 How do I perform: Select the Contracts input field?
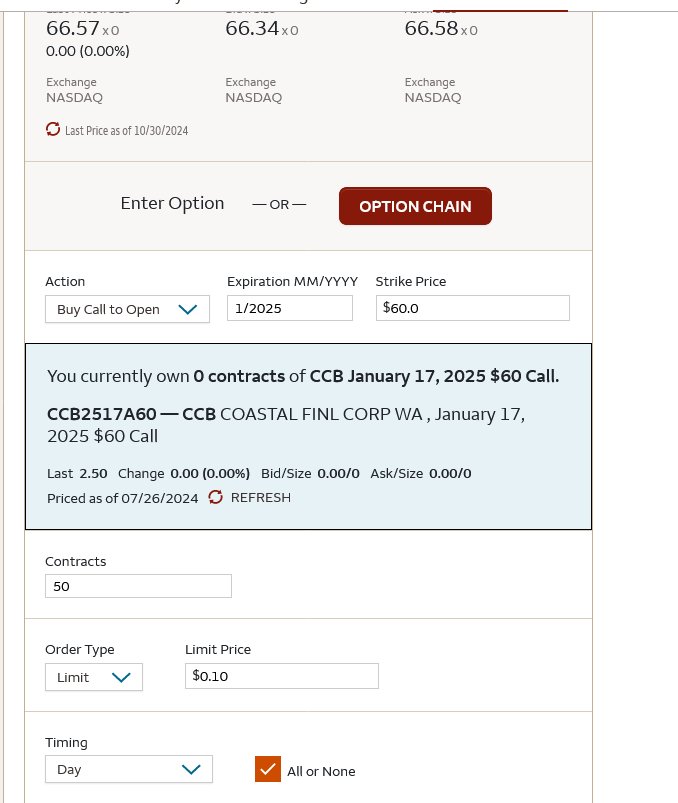[x=138, y=586]
